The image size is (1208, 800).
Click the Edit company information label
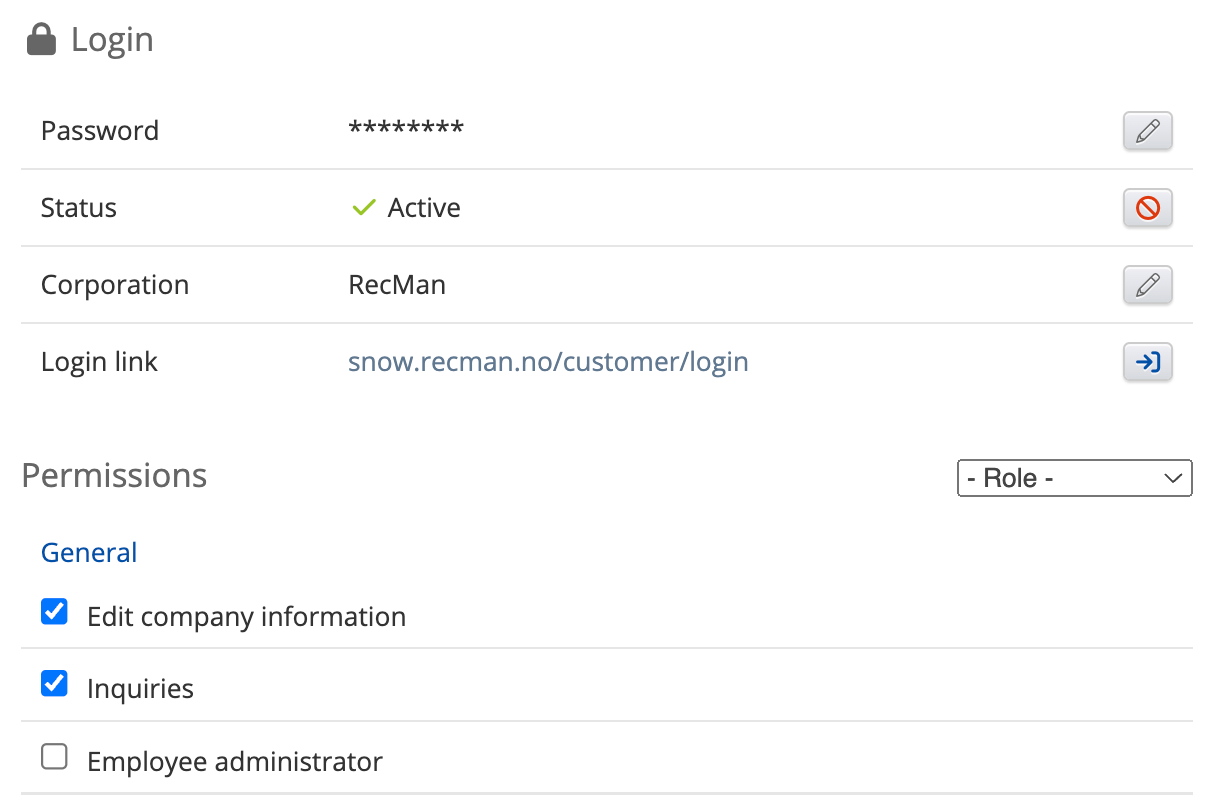[246, 617]
